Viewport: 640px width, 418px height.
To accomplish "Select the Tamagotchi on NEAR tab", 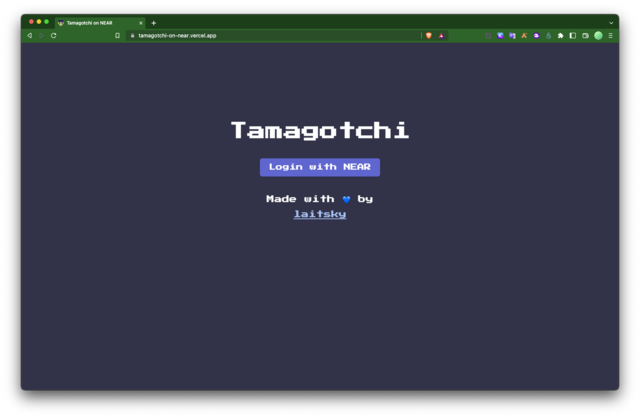I will tap(100, 23).
